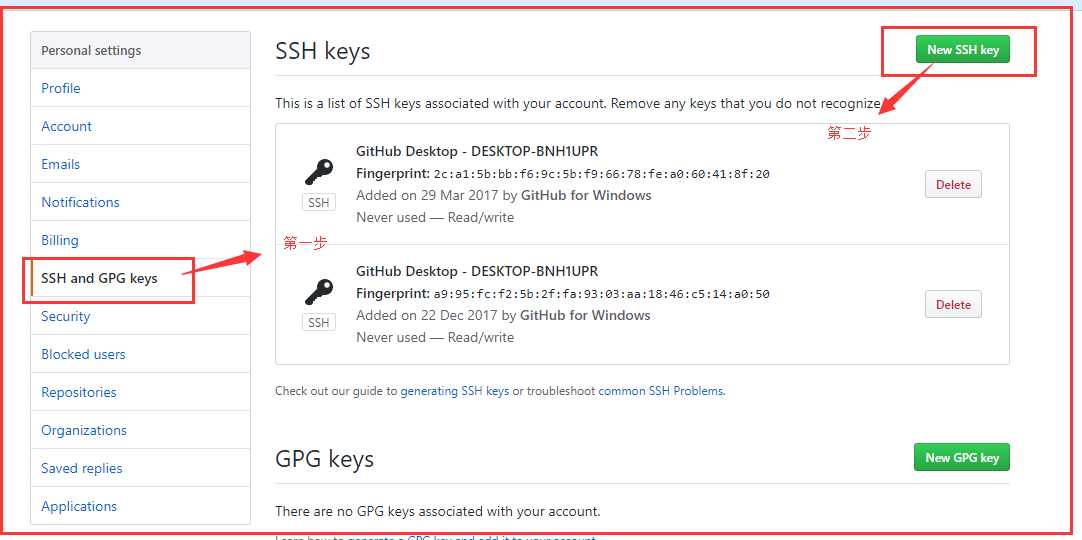Open Blocked users in the sidebar
The image size is (1082, 540).
tap(83, 354)
